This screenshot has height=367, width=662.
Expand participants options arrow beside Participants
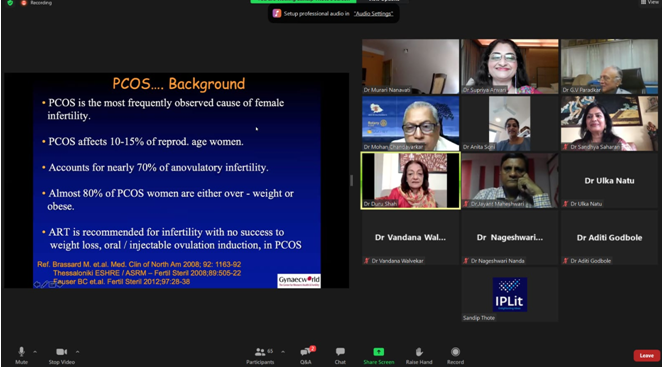[283, 351]
